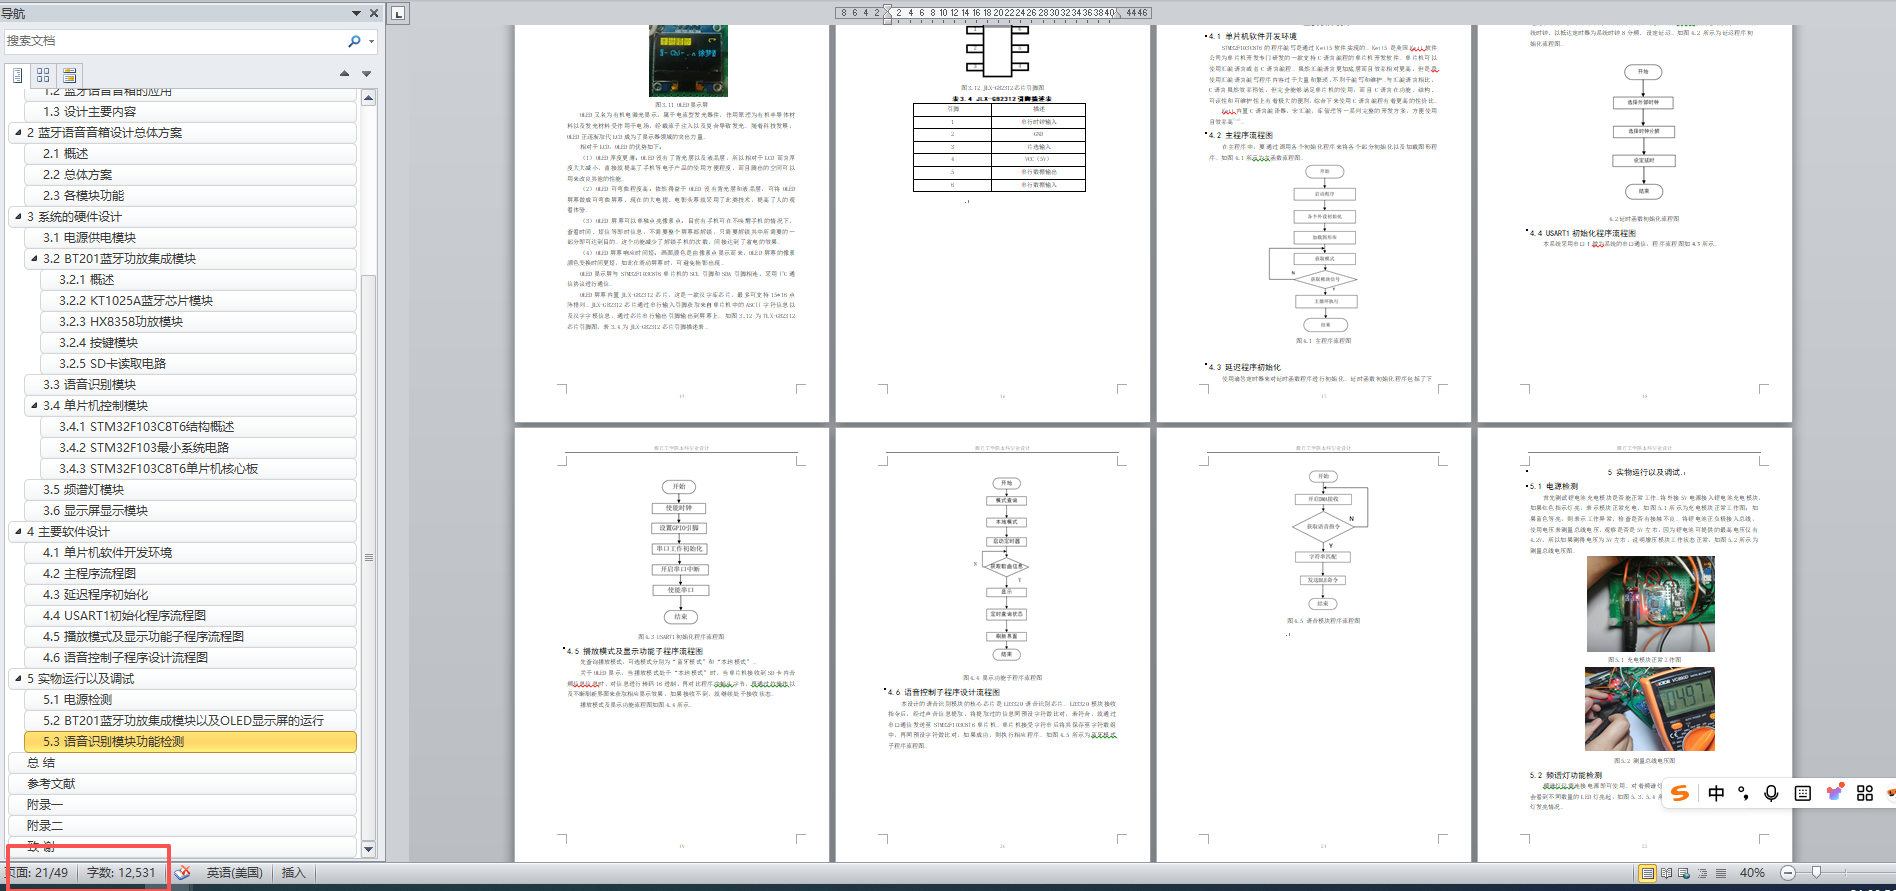Screen dimensions: 1896x891
Task: Close the navigation pane
Action: [x=374, y=13]
